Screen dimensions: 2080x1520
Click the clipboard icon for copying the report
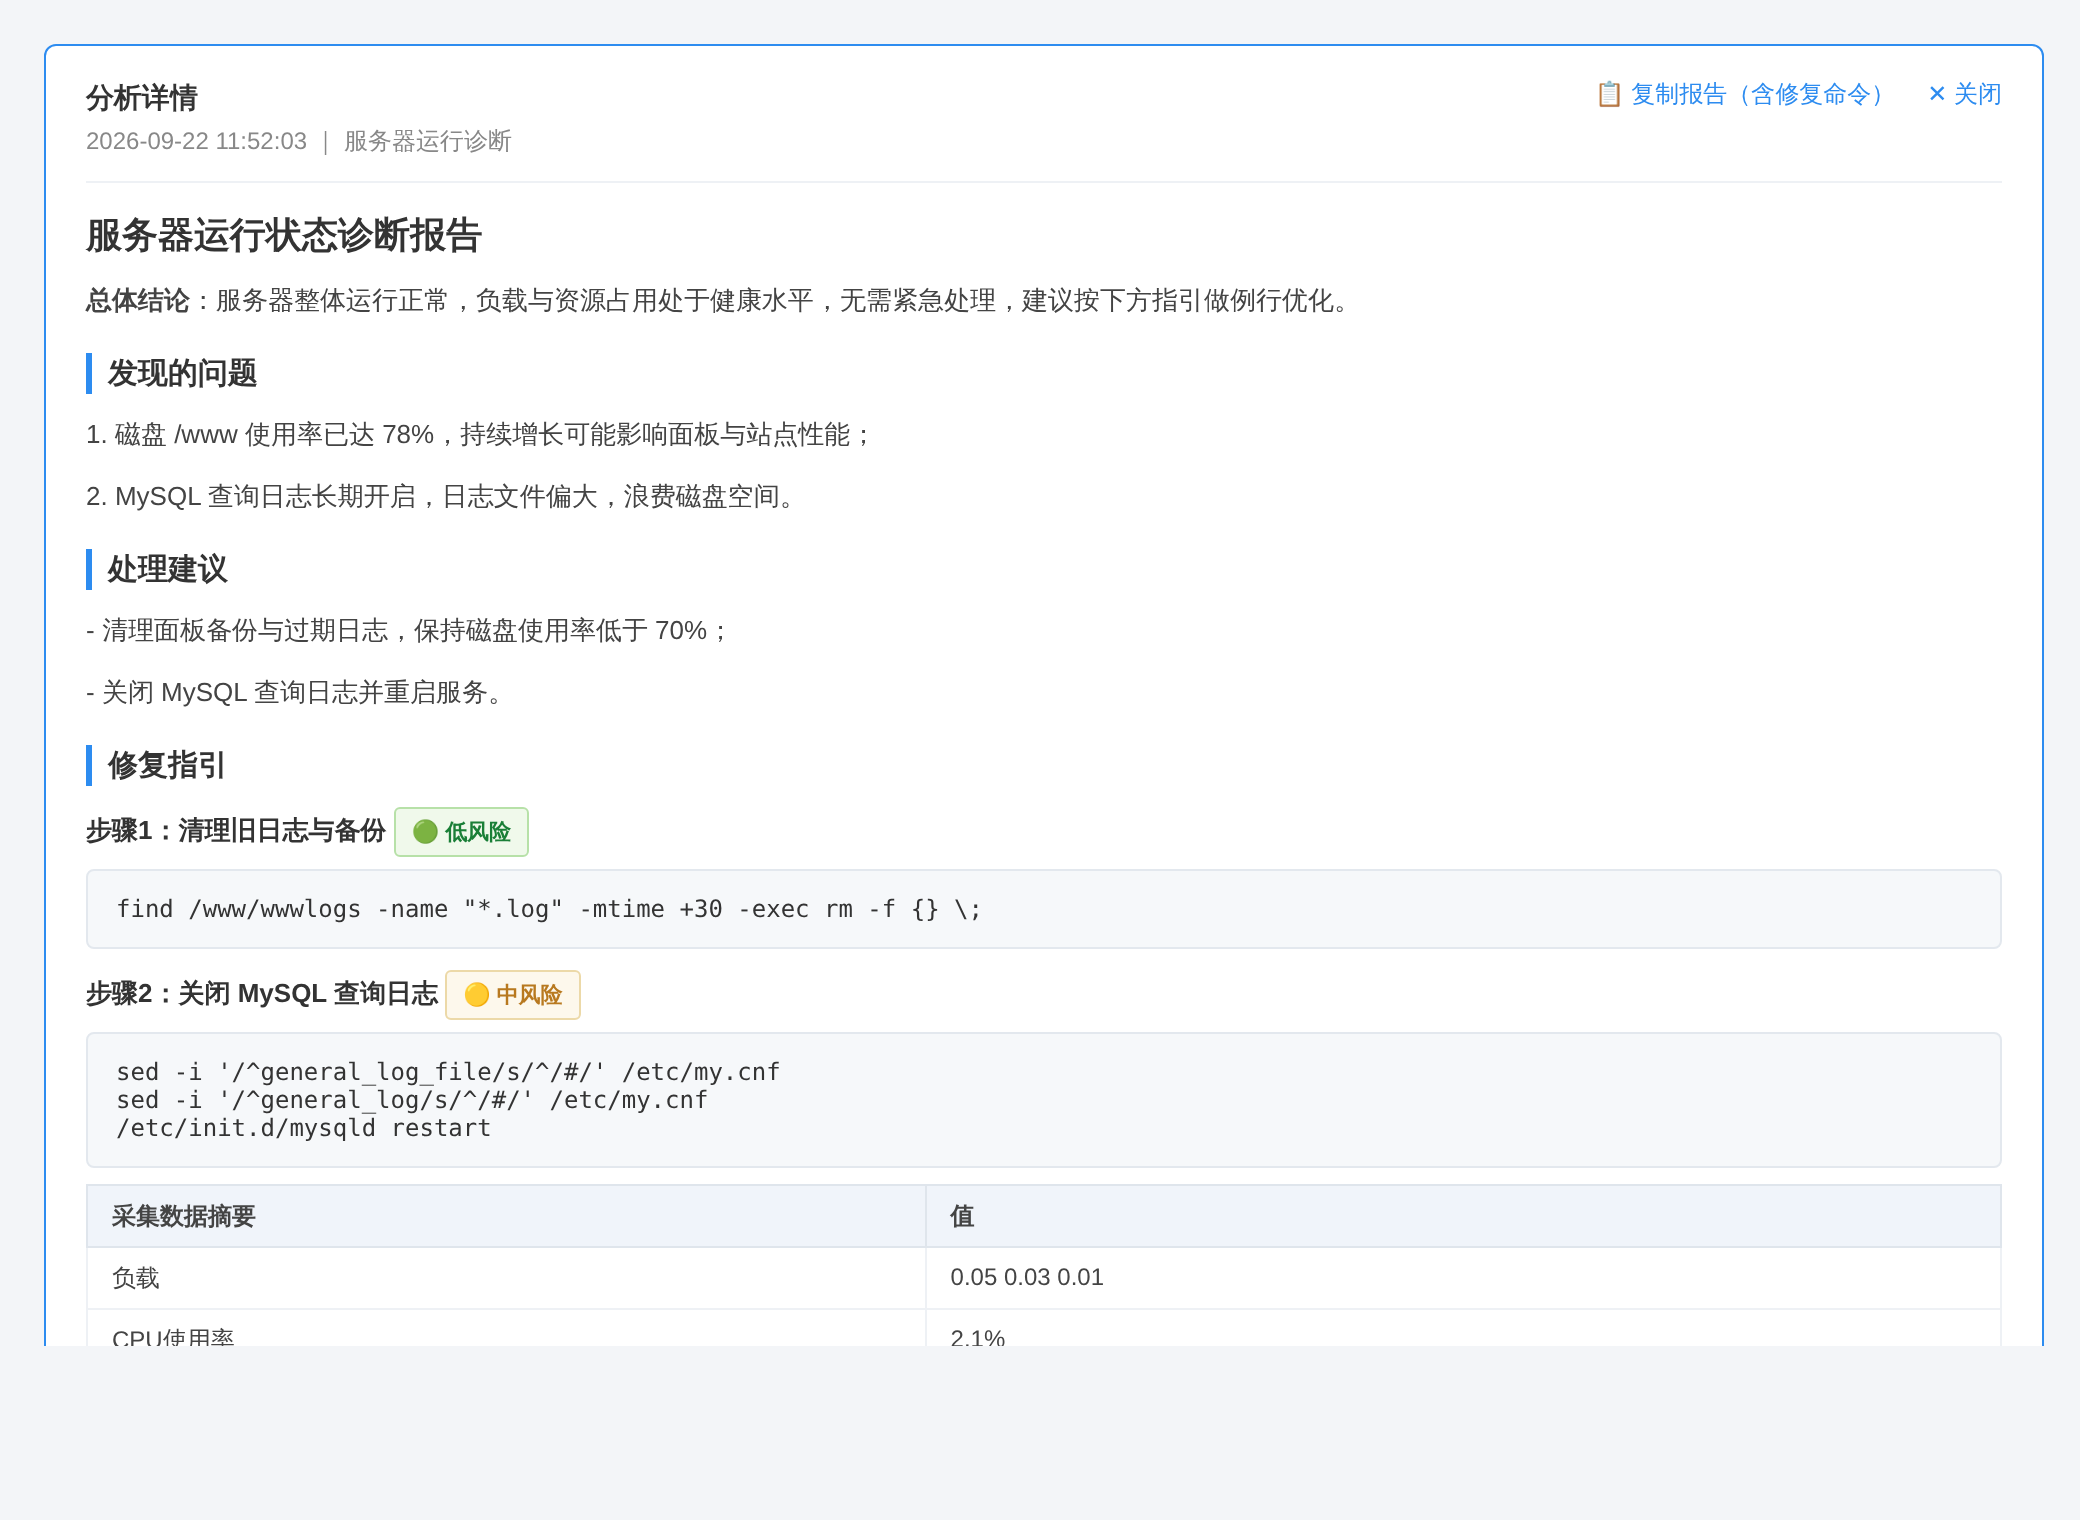[1609, 94]
